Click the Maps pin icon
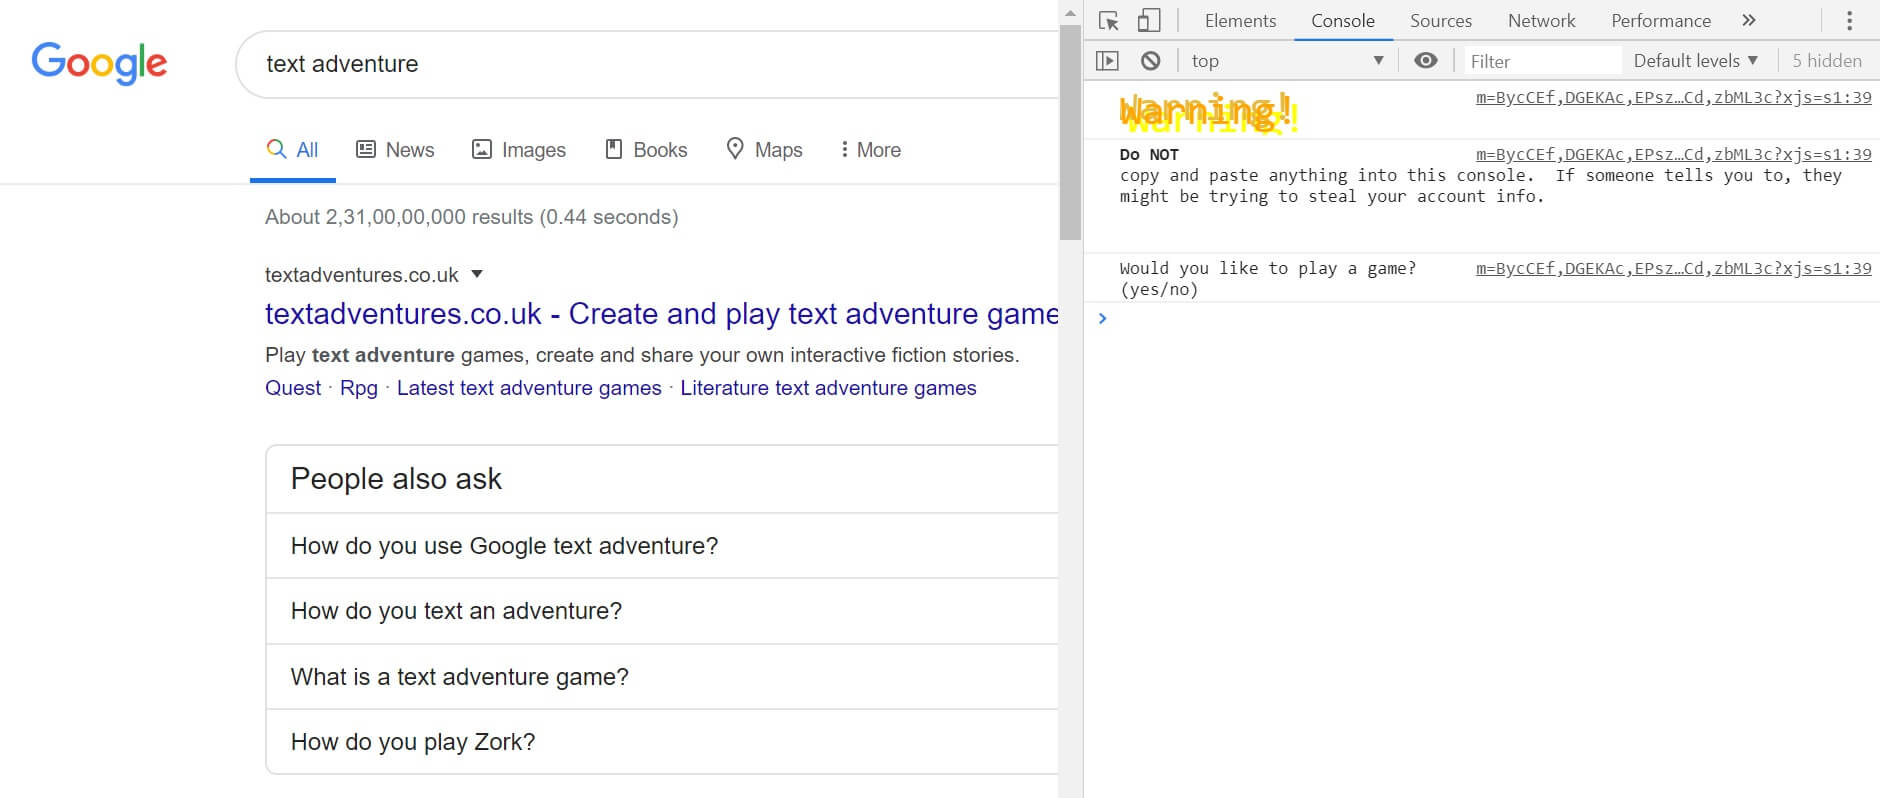This screenshot has width=1880, height=798. pyautogui.click(x=735, y=149)
